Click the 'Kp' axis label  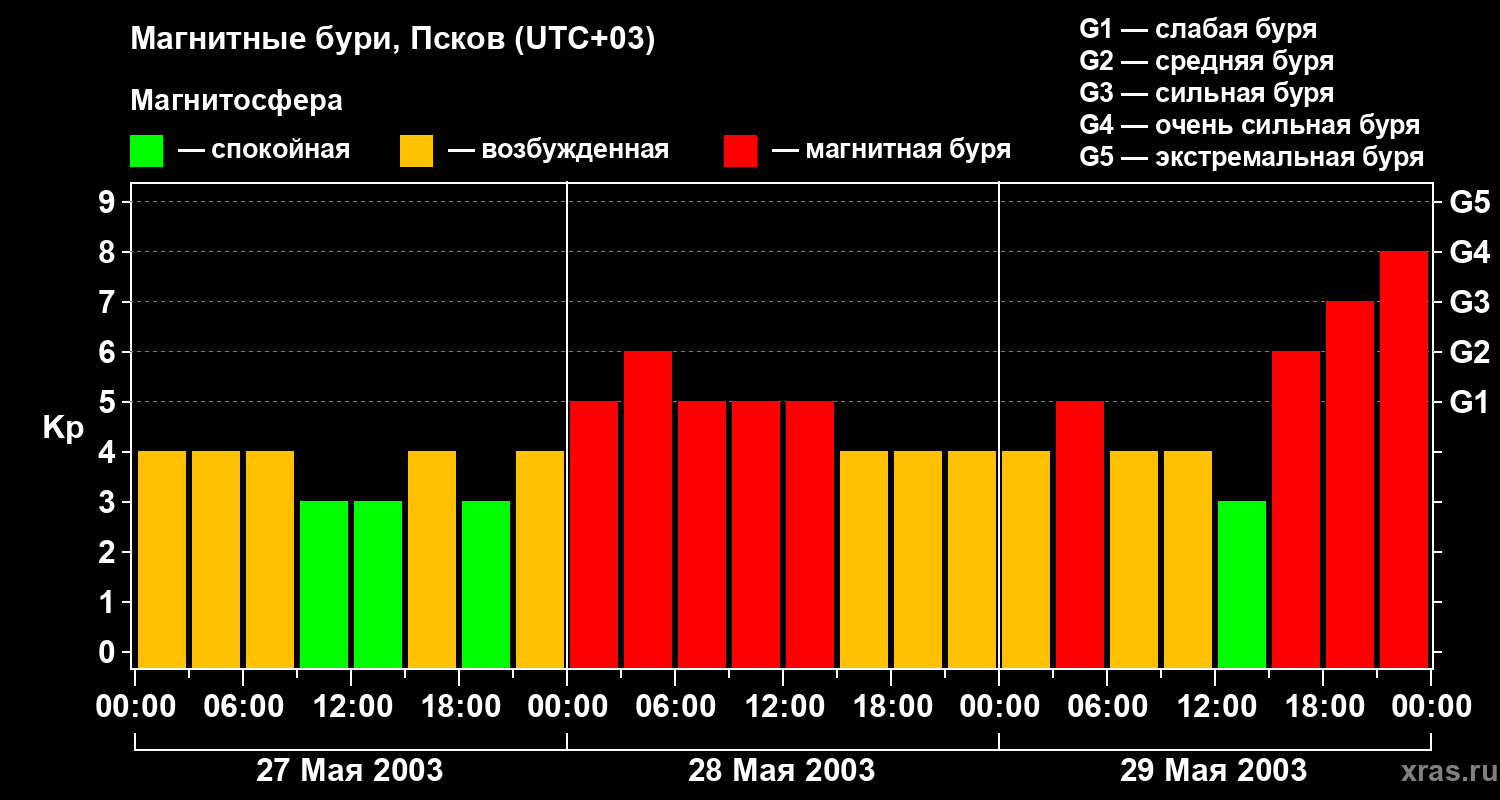tap(63, 427)
